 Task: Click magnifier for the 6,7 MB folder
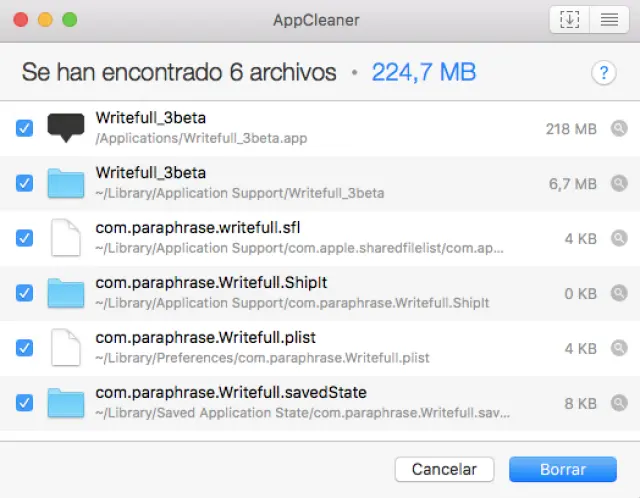[620, 183]
